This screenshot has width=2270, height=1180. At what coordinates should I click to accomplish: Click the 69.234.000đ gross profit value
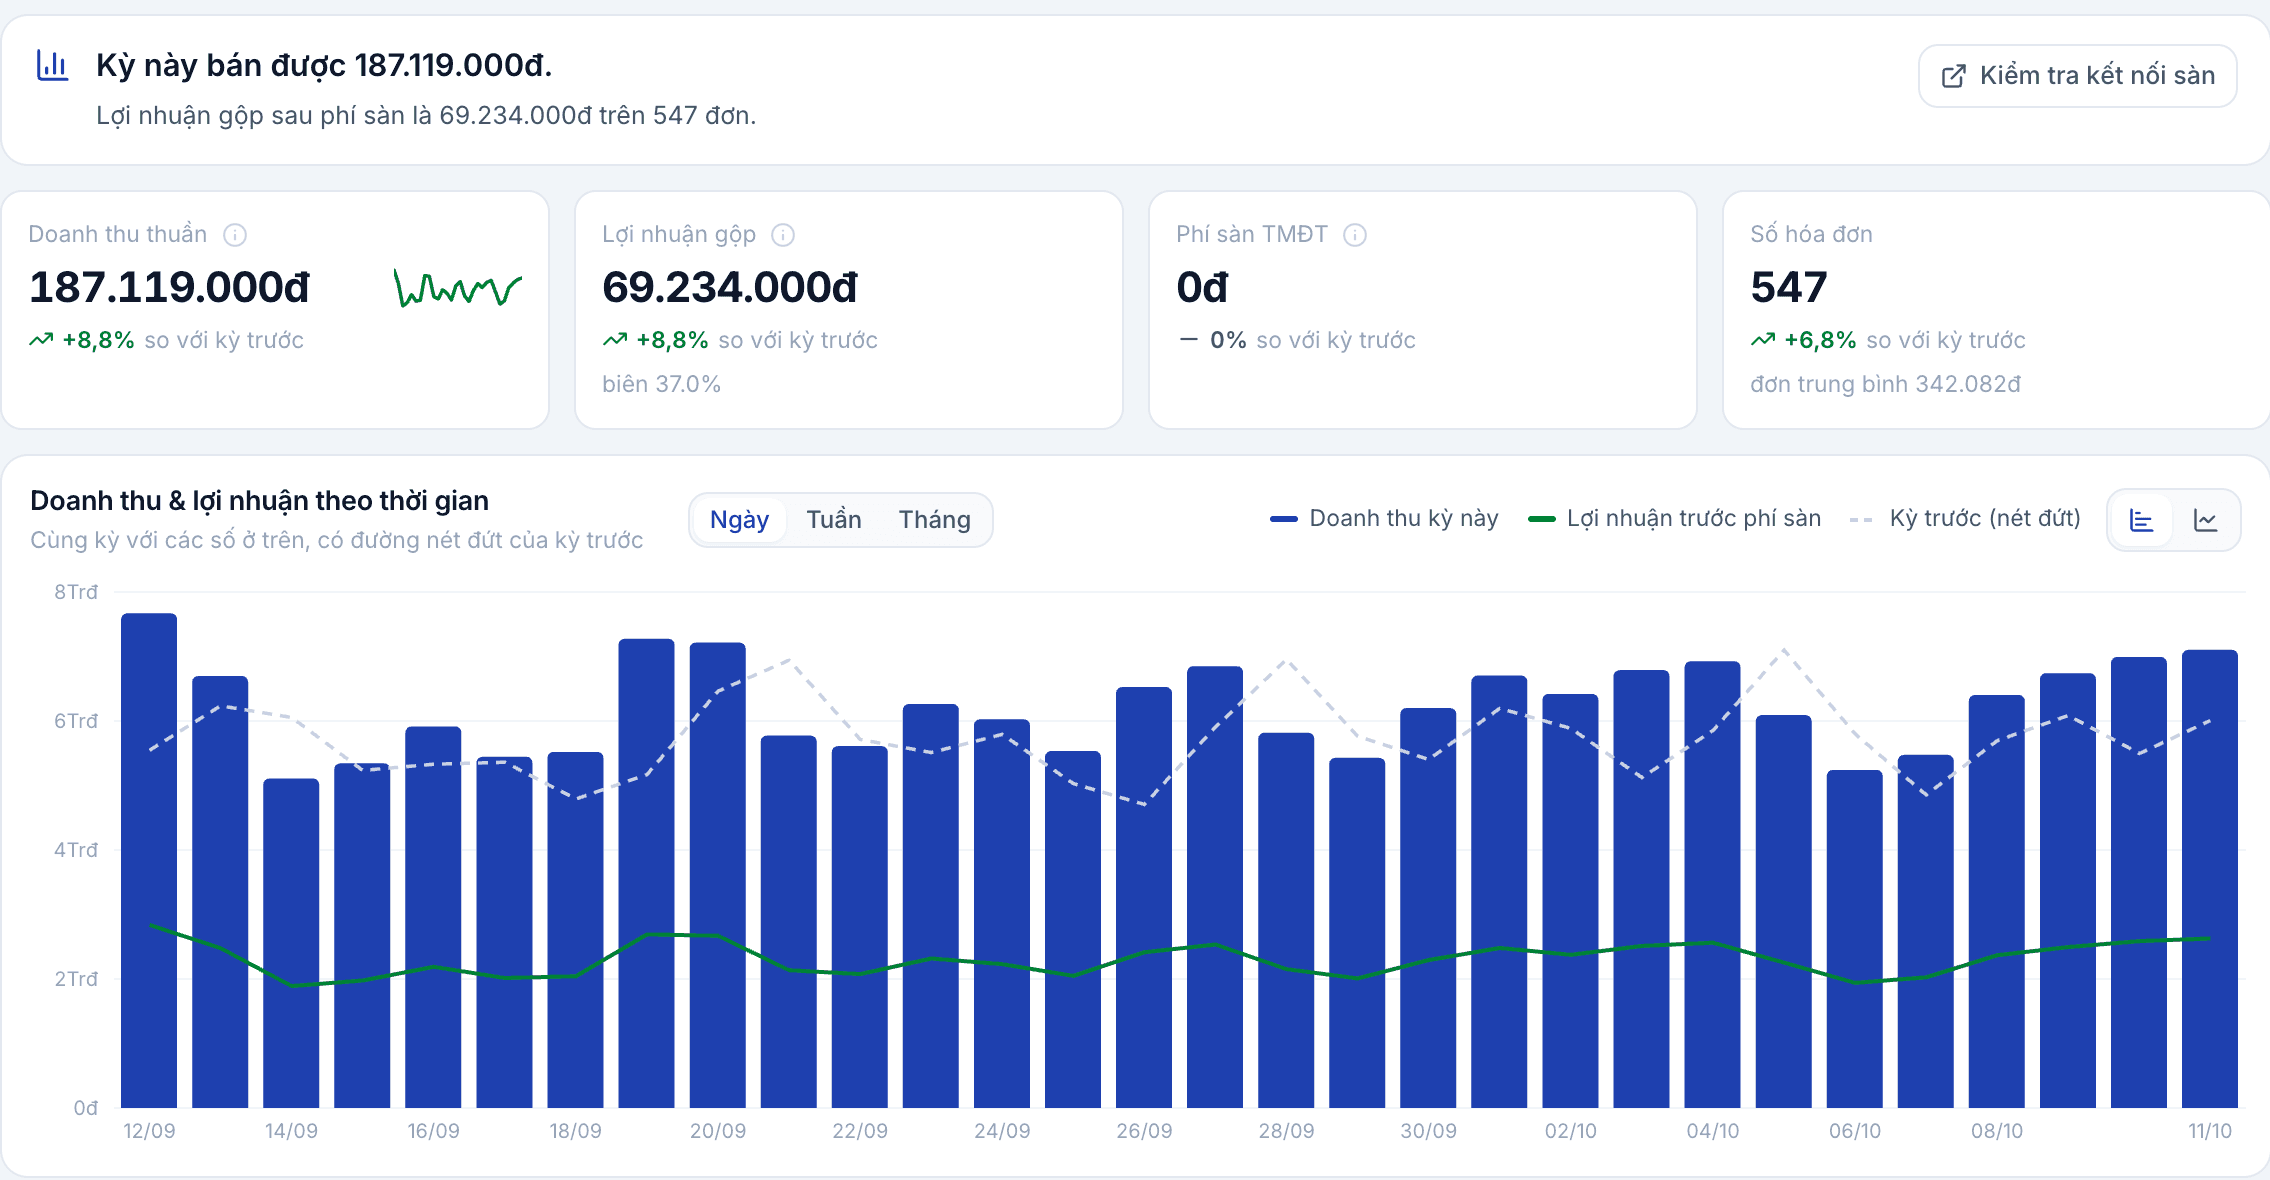730,288
